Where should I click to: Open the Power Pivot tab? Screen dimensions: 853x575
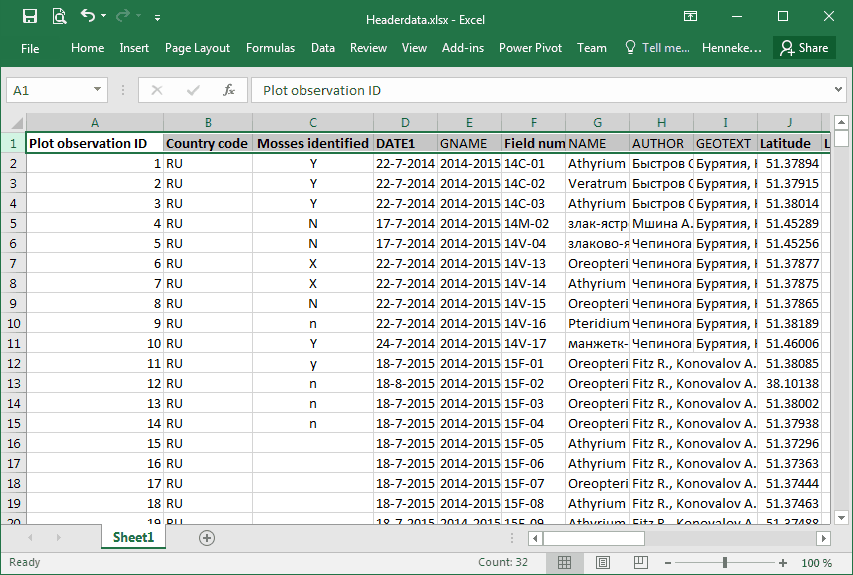pyautogui.click(x=530, y=48)
